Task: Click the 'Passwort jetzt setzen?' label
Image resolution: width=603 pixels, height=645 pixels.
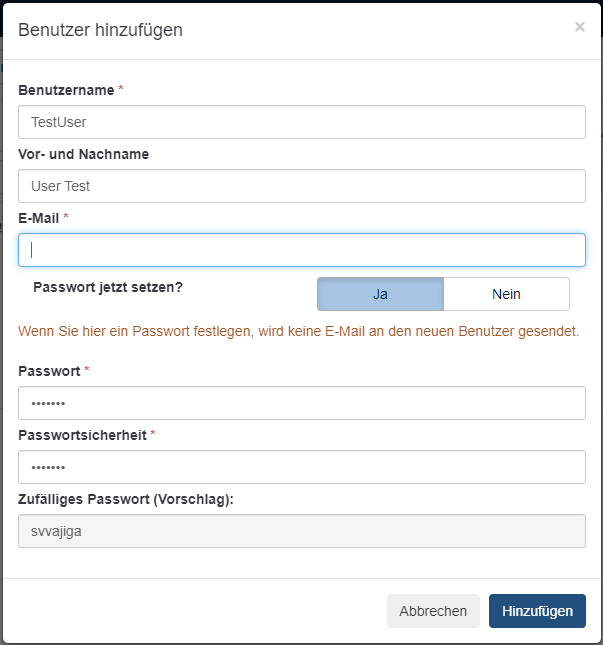Action: click(108, 287)
